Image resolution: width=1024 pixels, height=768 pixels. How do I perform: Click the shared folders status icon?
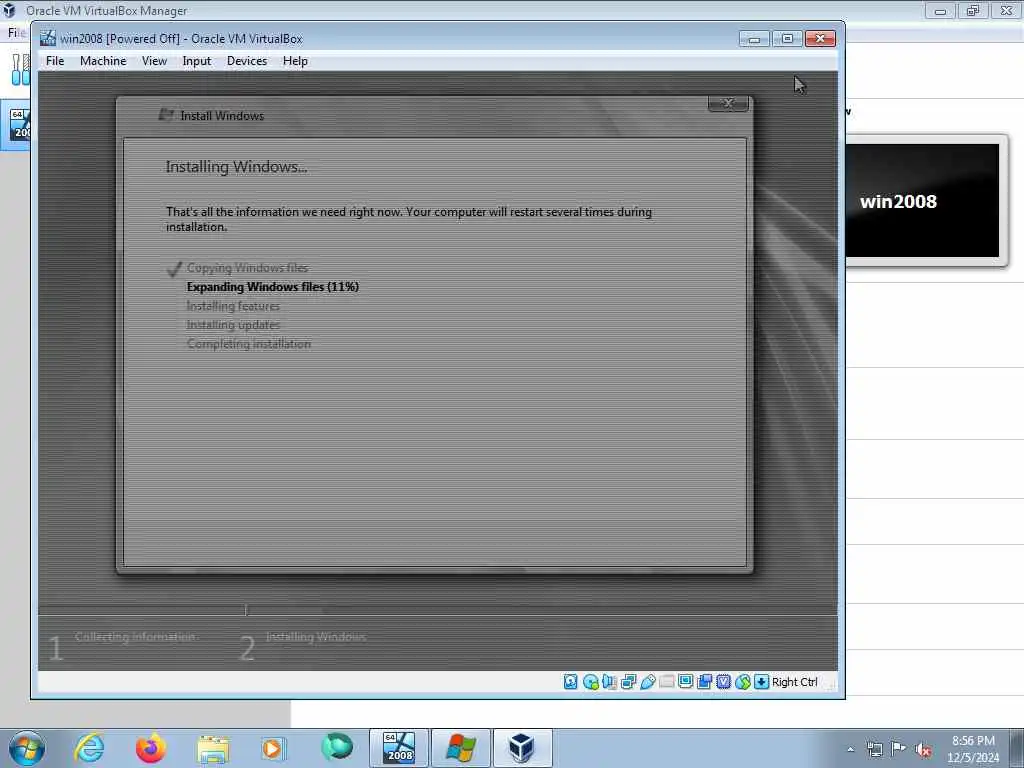pos(667,682)
